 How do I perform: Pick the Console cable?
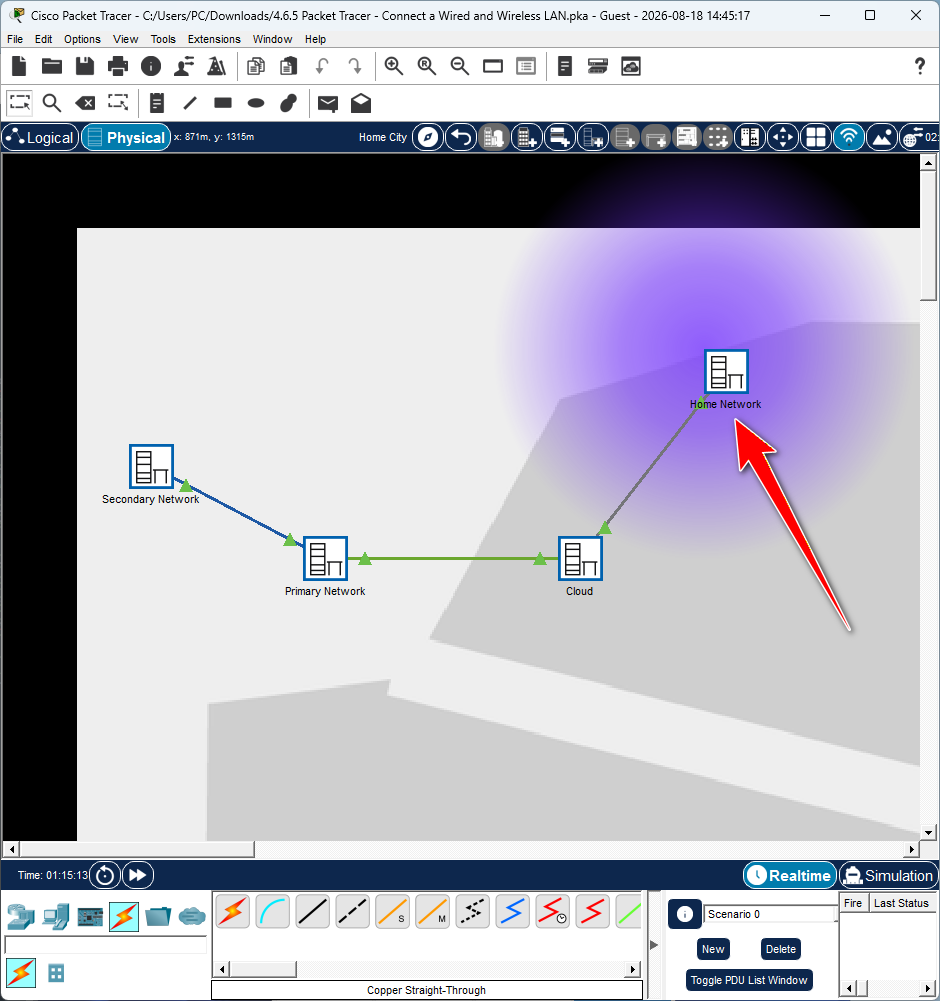(273, 911)
